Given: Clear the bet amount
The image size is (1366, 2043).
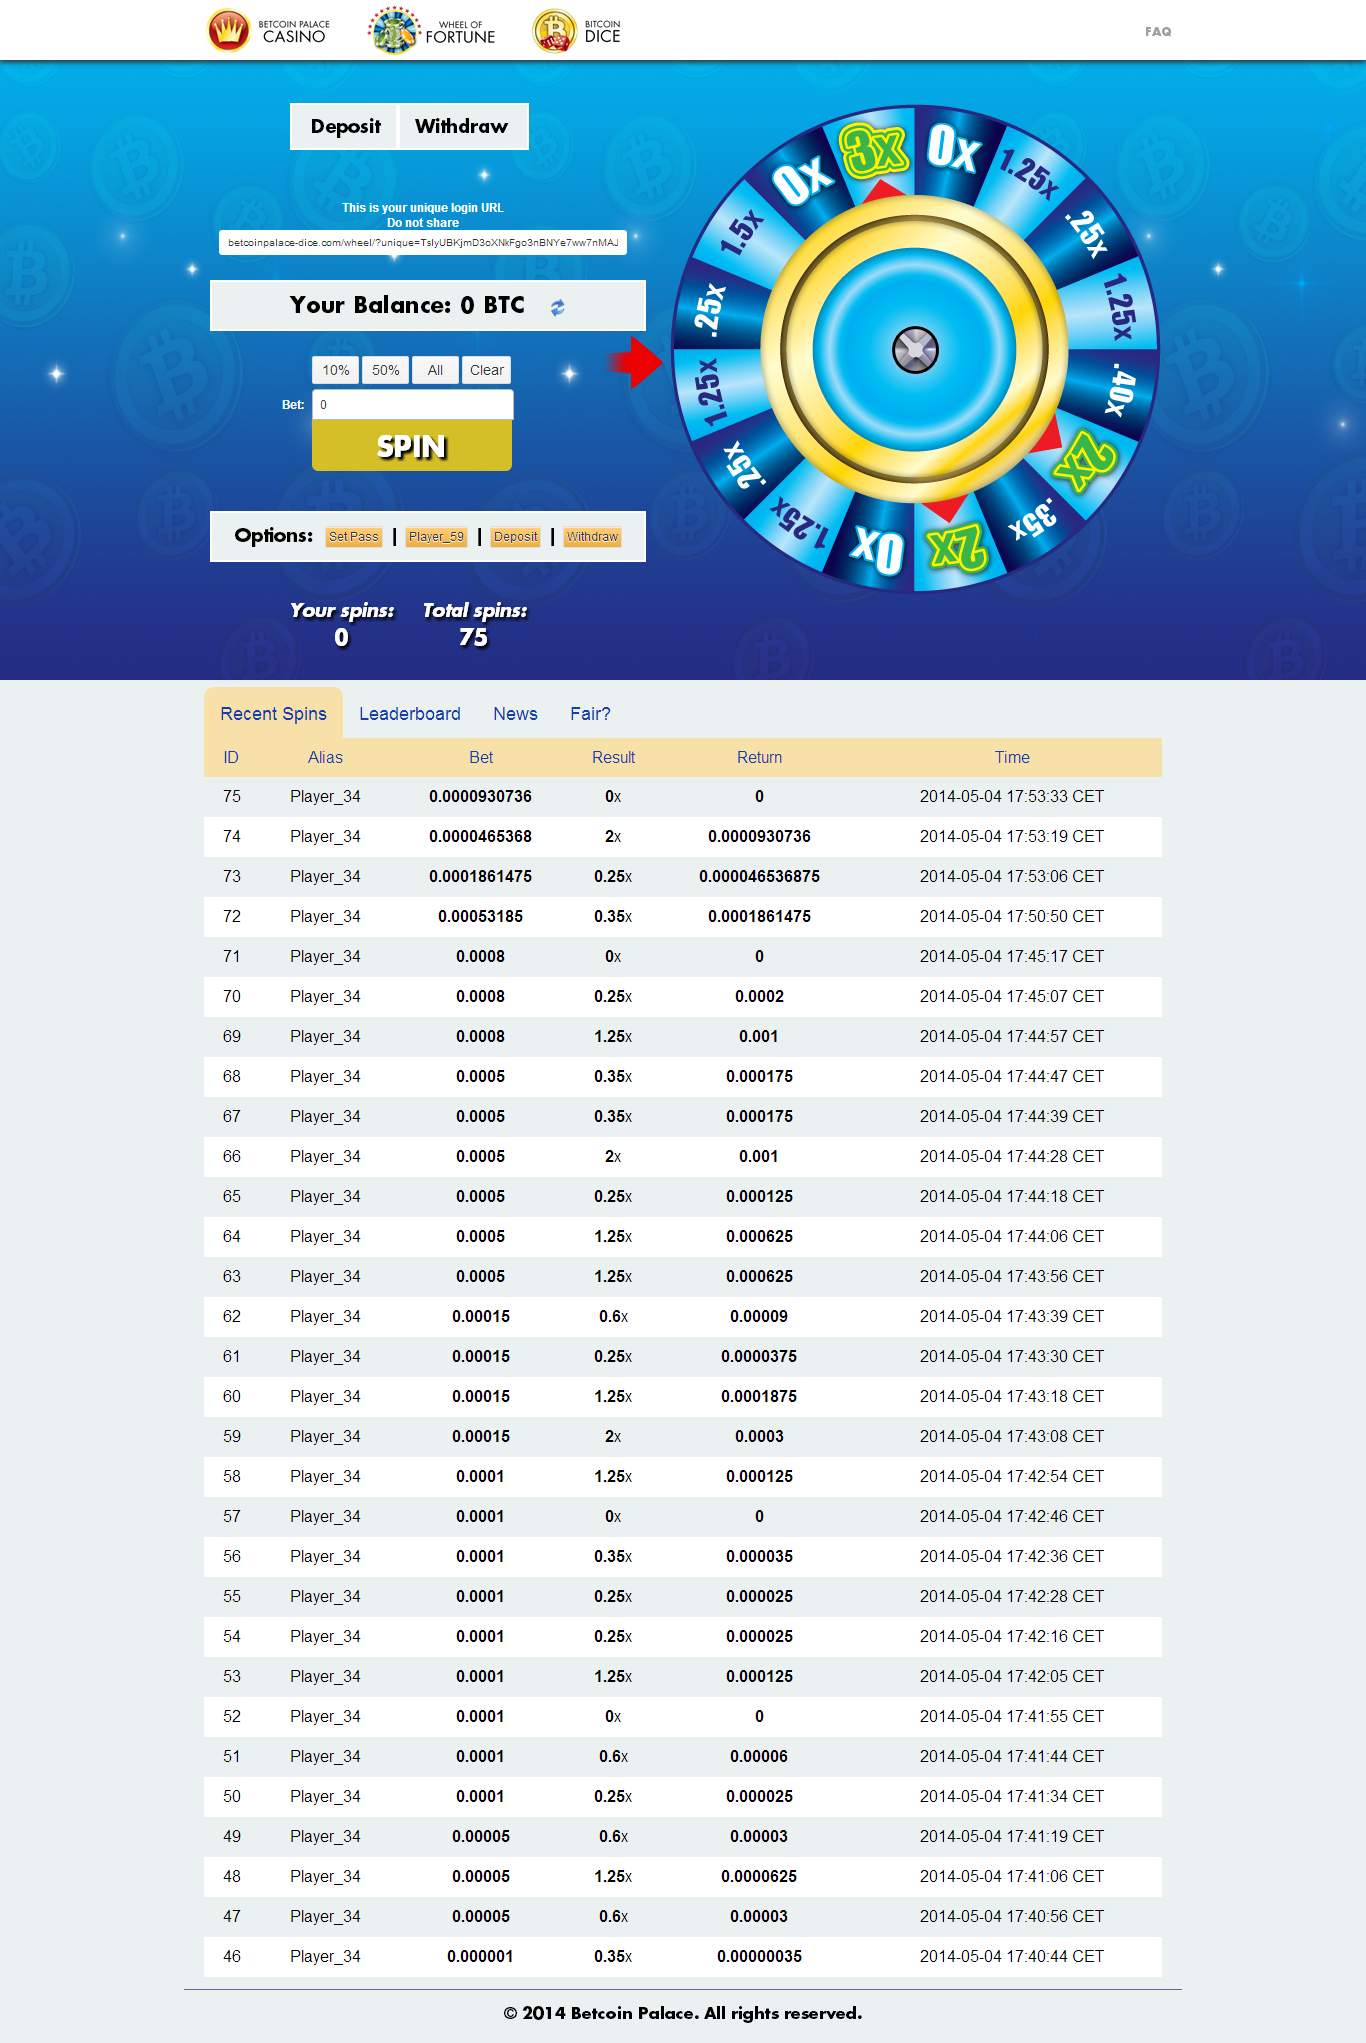Looking at the screenshot, I should [x=486, y=370].
